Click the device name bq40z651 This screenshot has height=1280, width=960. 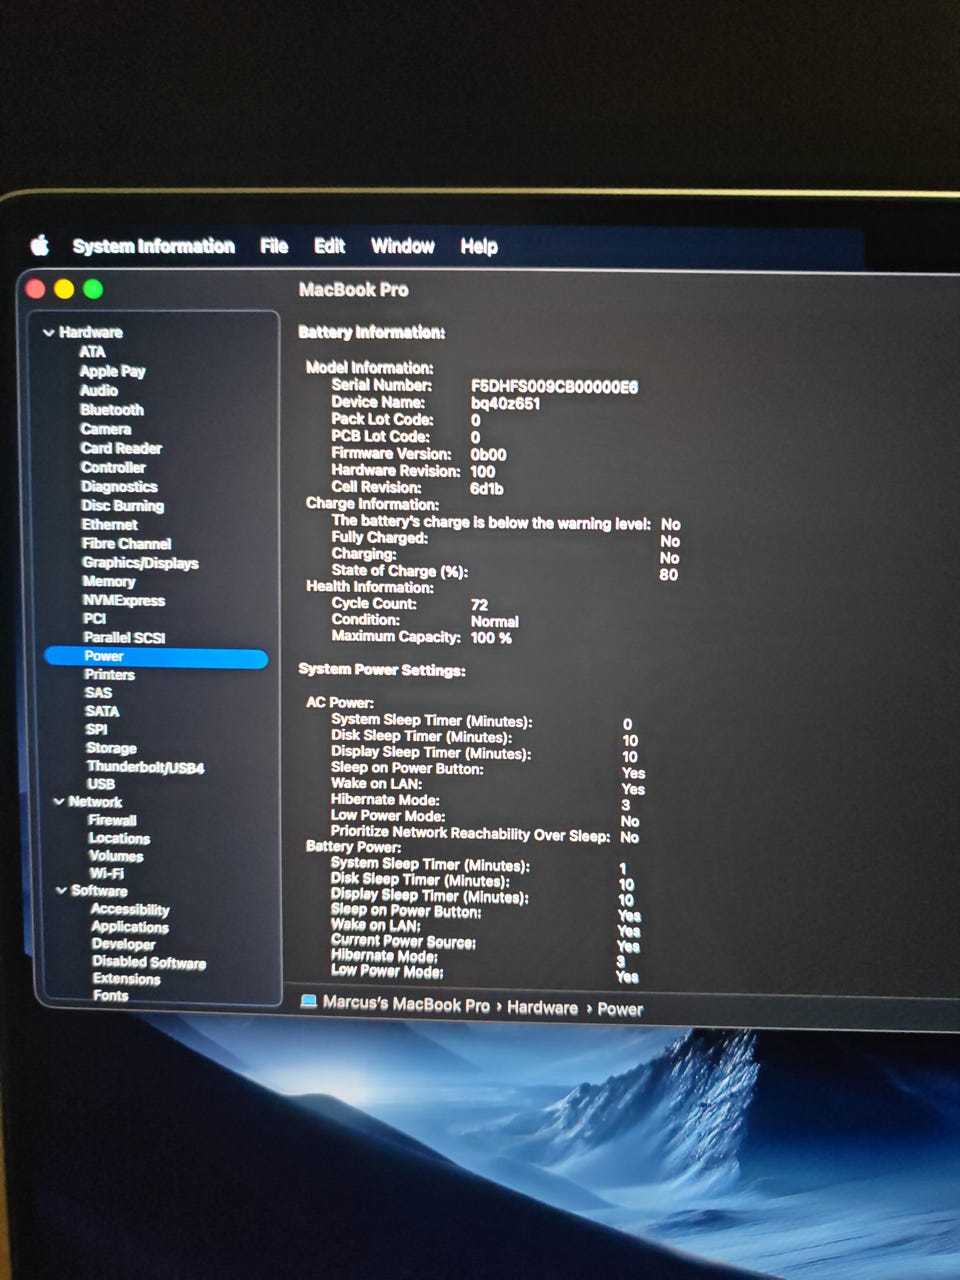click(x=505, y=404)
